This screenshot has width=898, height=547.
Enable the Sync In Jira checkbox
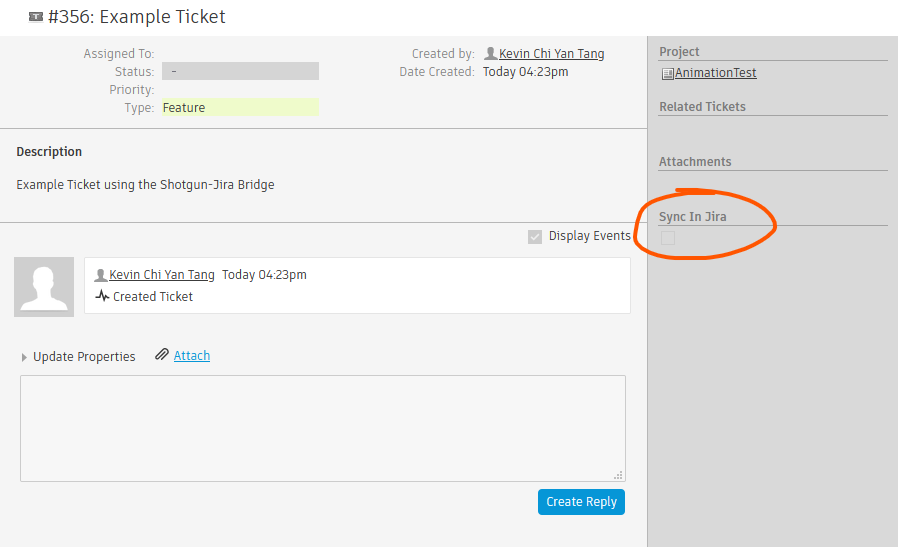pos(668,238)
